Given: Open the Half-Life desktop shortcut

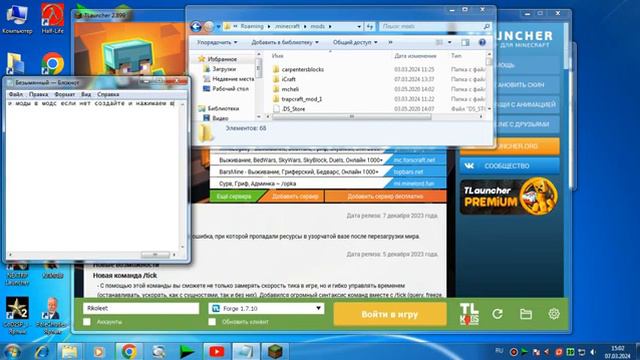Looking at the screenshot, I should [53, 19].
